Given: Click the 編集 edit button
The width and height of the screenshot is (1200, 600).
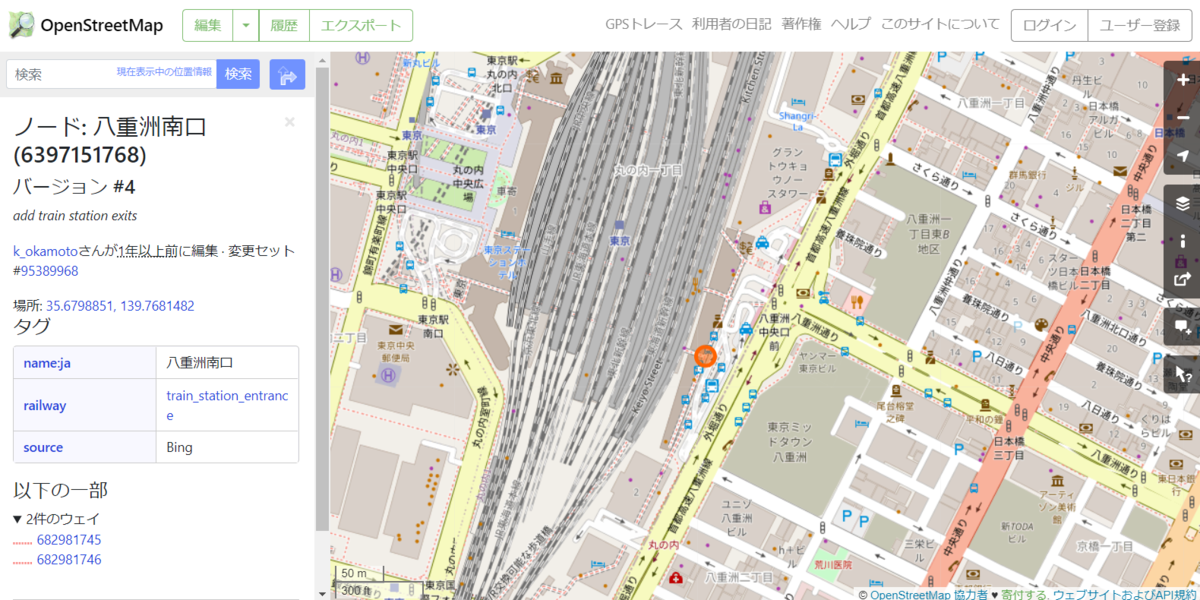Looking at the screenshot, I should point(208,26).
